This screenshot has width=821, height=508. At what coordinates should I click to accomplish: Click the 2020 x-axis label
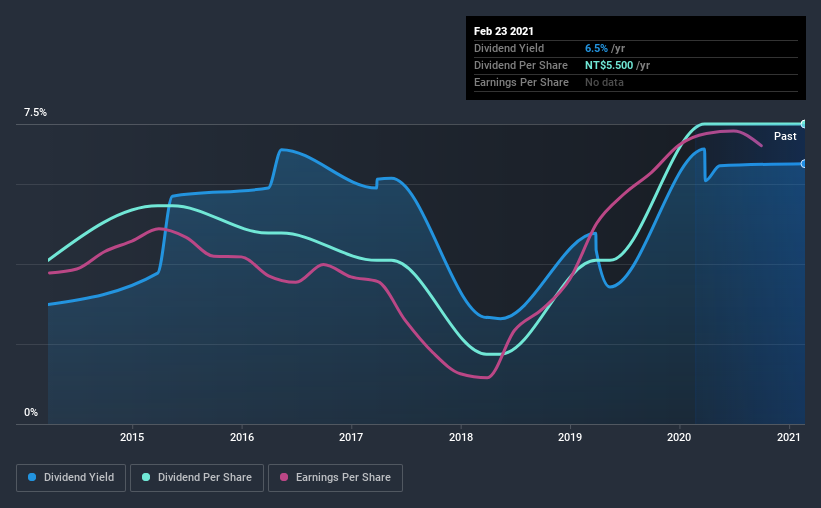[x=679, y=437]
